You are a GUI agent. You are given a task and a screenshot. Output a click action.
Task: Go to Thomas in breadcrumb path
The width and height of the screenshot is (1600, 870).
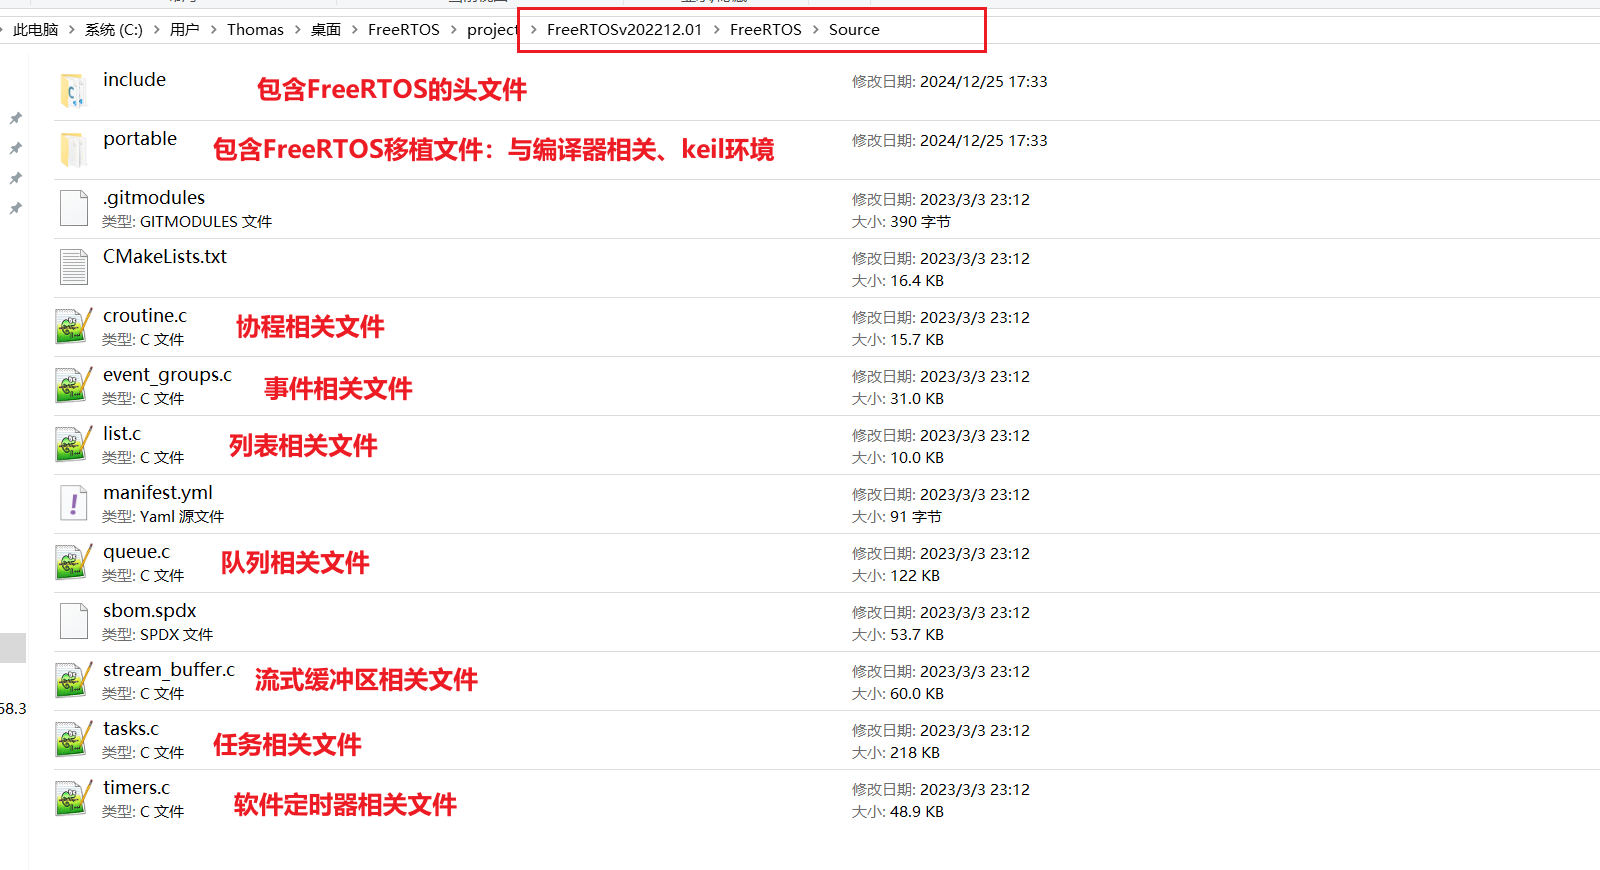(x=255, y=30)
